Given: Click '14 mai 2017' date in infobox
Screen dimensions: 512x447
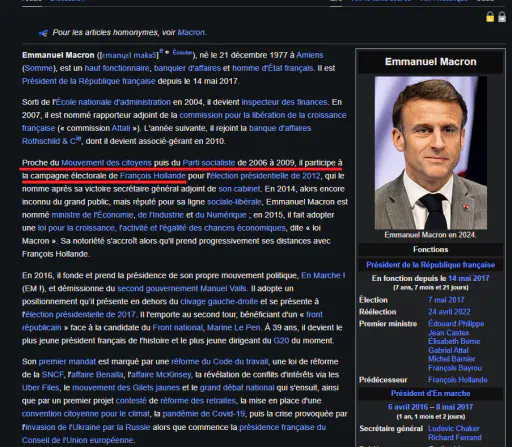Looking at the screenshot, I should click(x=469, y=278).
